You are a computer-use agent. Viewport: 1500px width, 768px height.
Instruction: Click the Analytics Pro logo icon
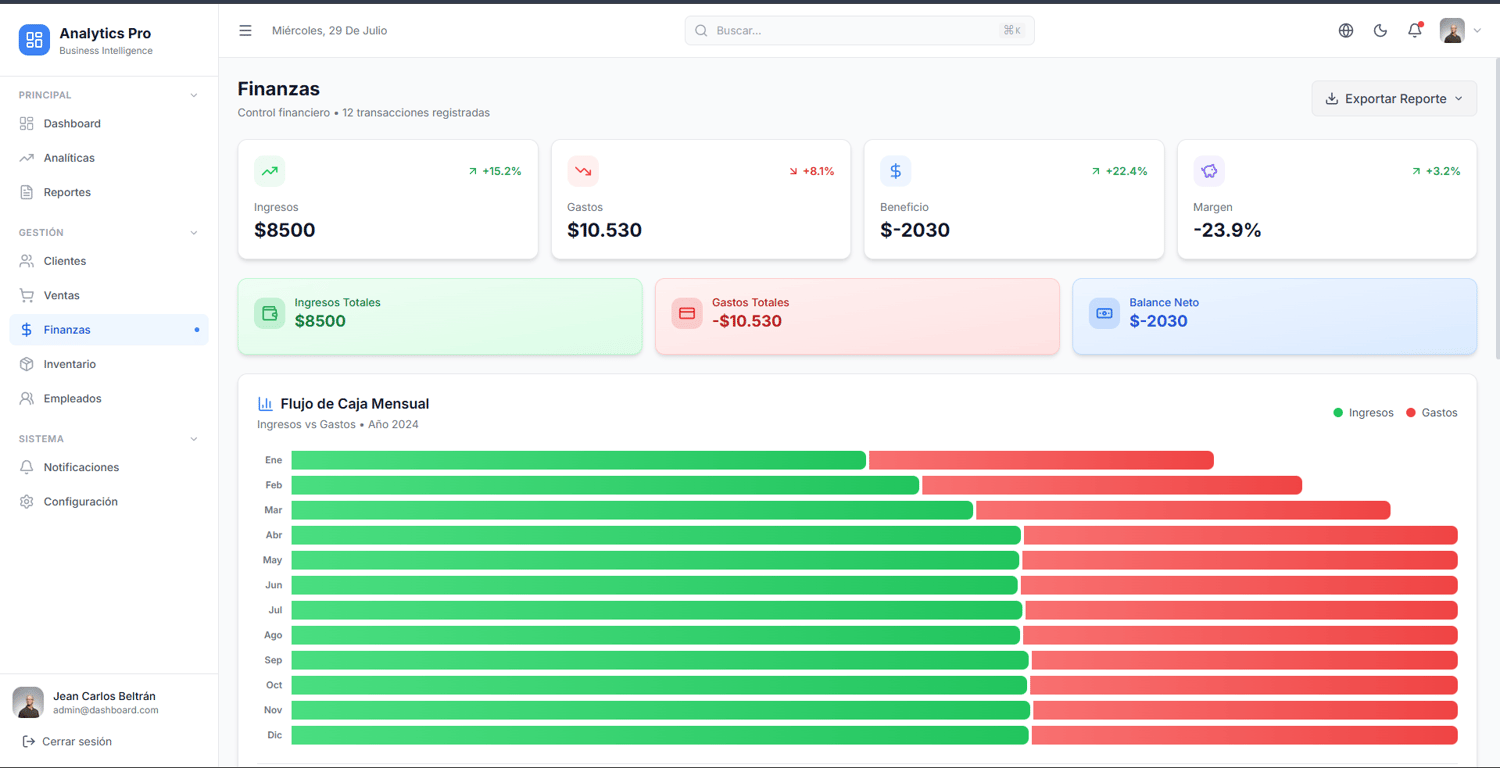(34, 40)
